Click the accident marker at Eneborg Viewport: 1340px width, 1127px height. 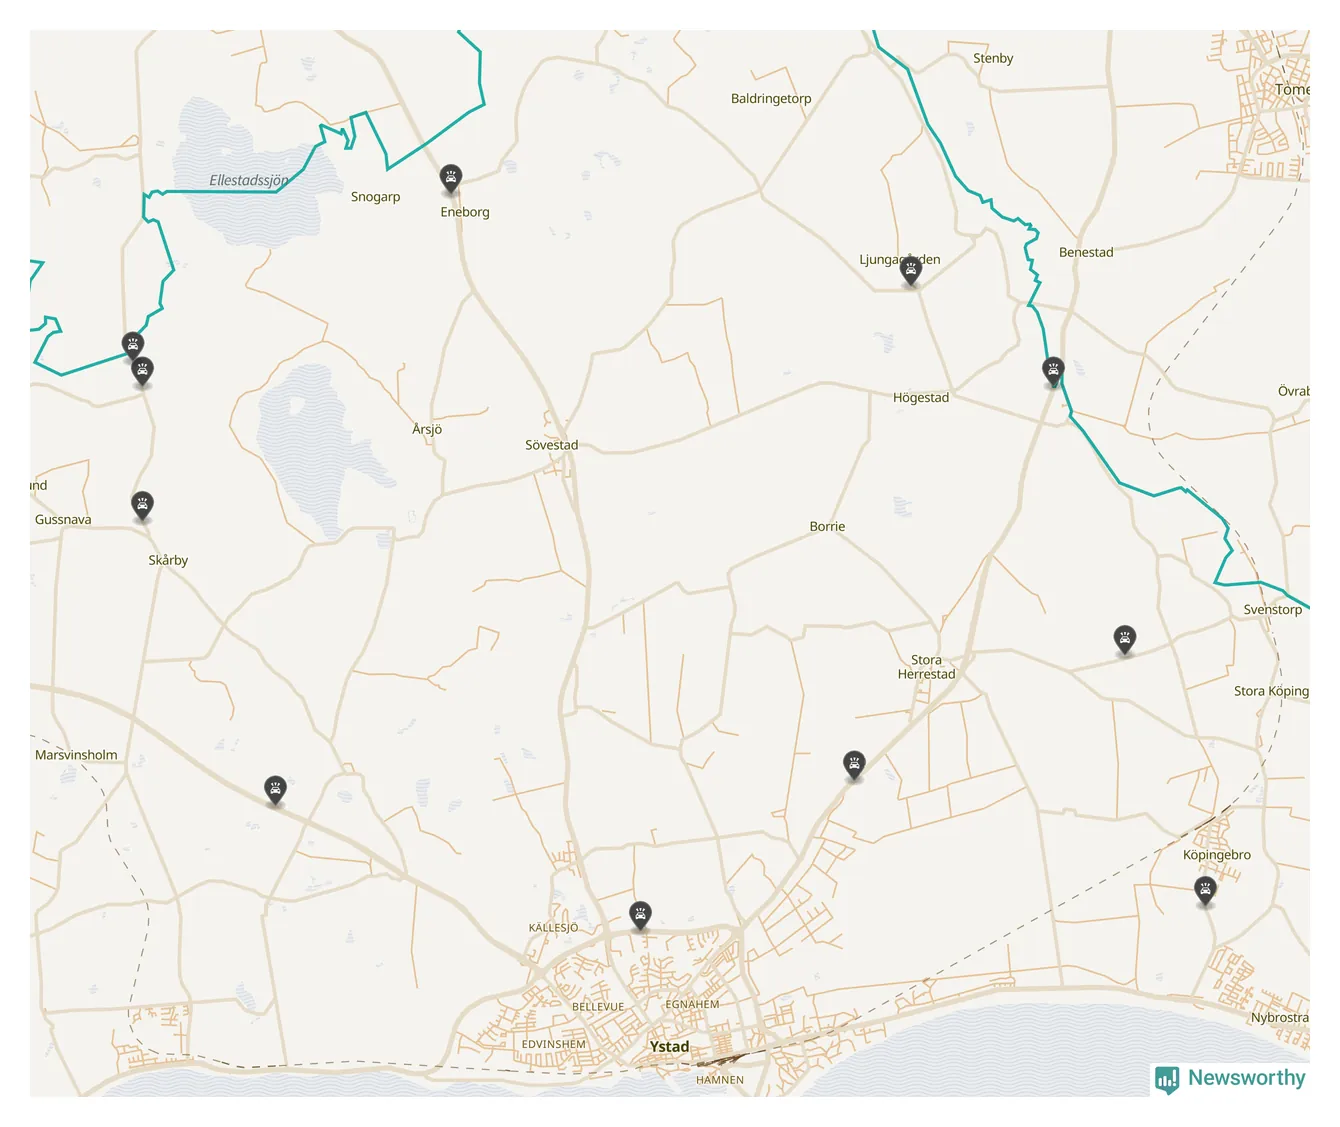tap(451, 178)
